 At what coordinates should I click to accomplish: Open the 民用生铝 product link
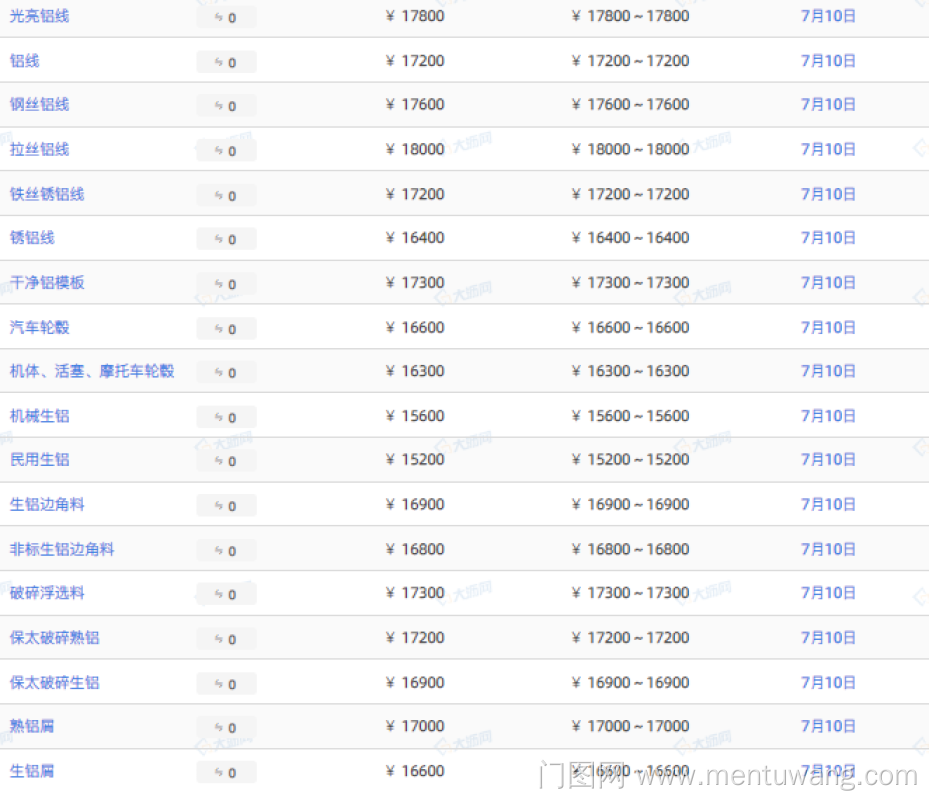pos(40,459)
